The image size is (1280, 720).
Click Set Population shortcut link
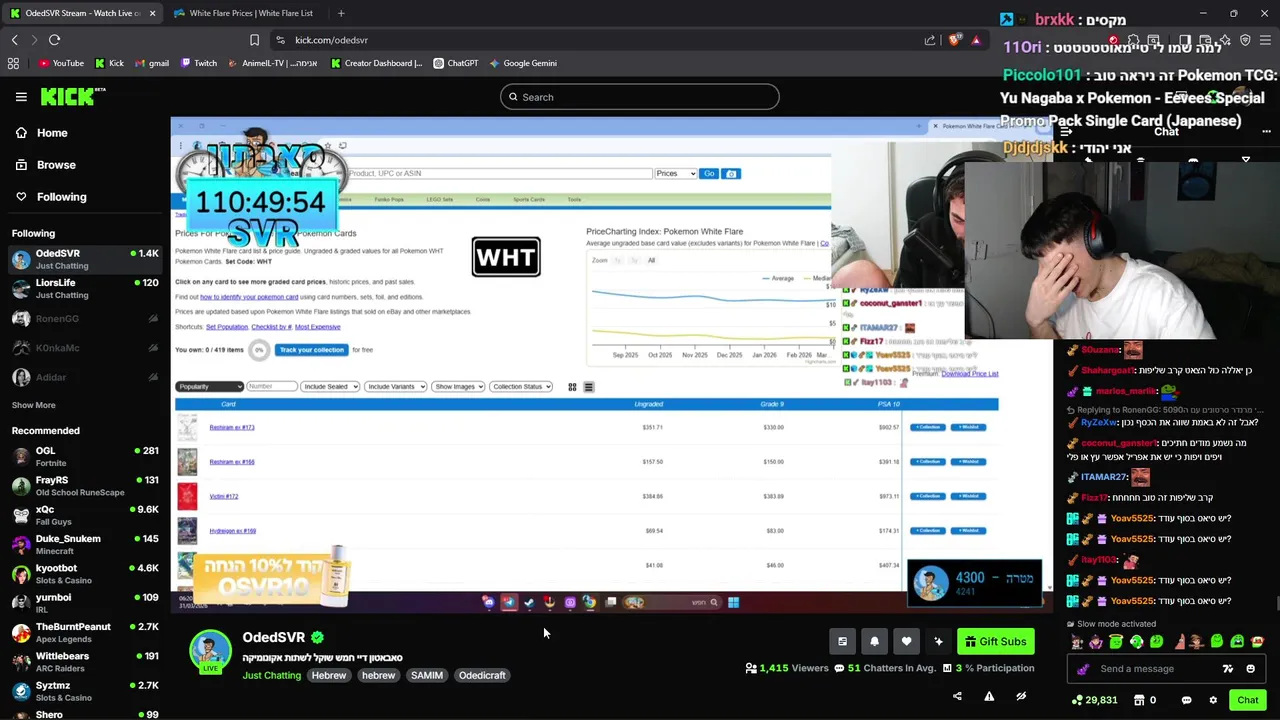tap(226, 327)
